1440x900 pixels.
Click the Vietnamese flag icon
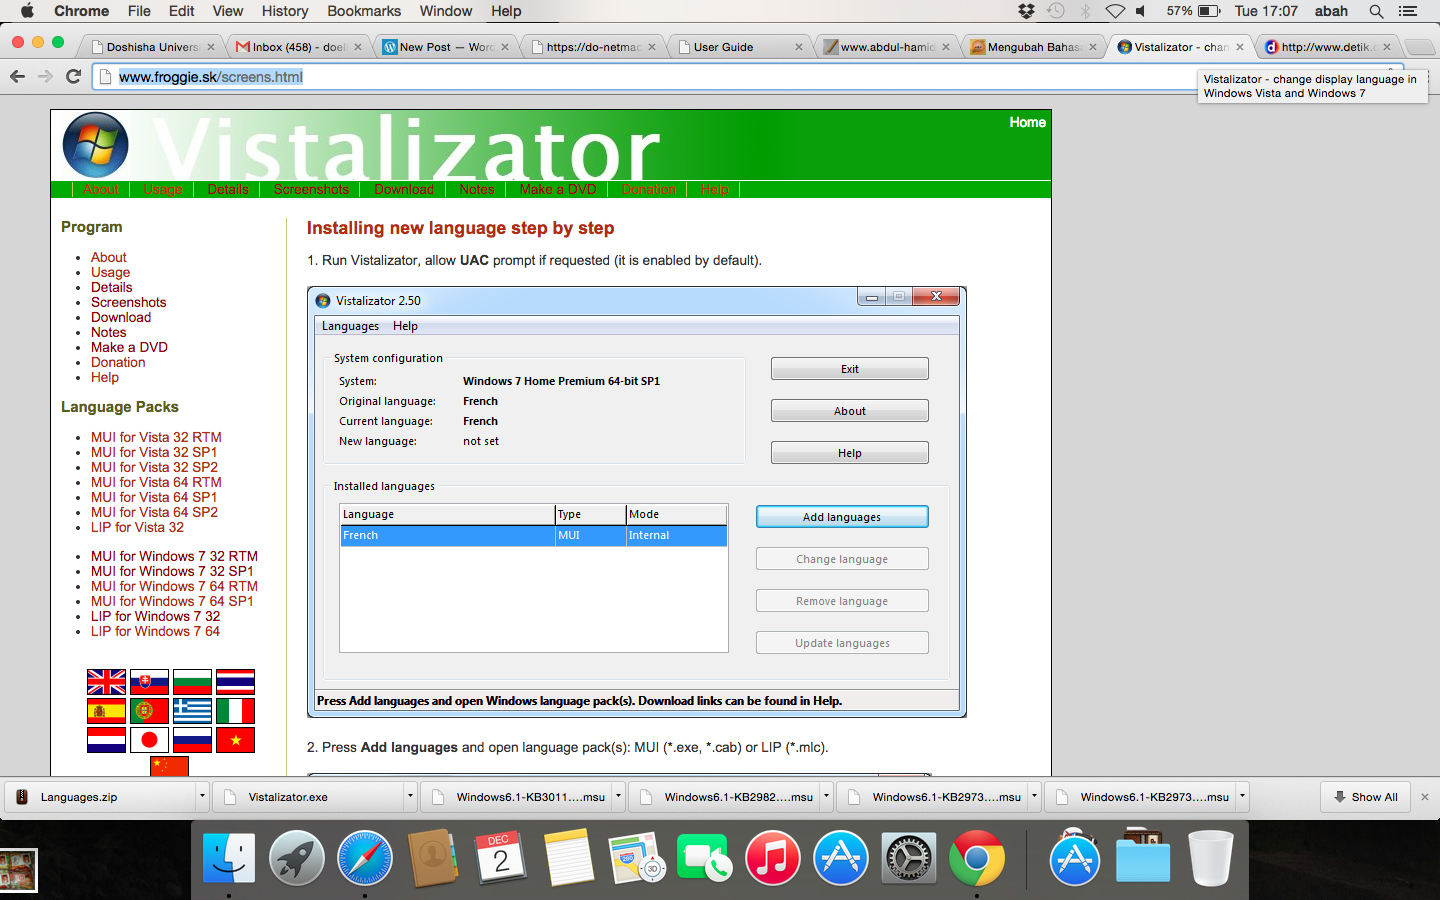coord(235,740)
